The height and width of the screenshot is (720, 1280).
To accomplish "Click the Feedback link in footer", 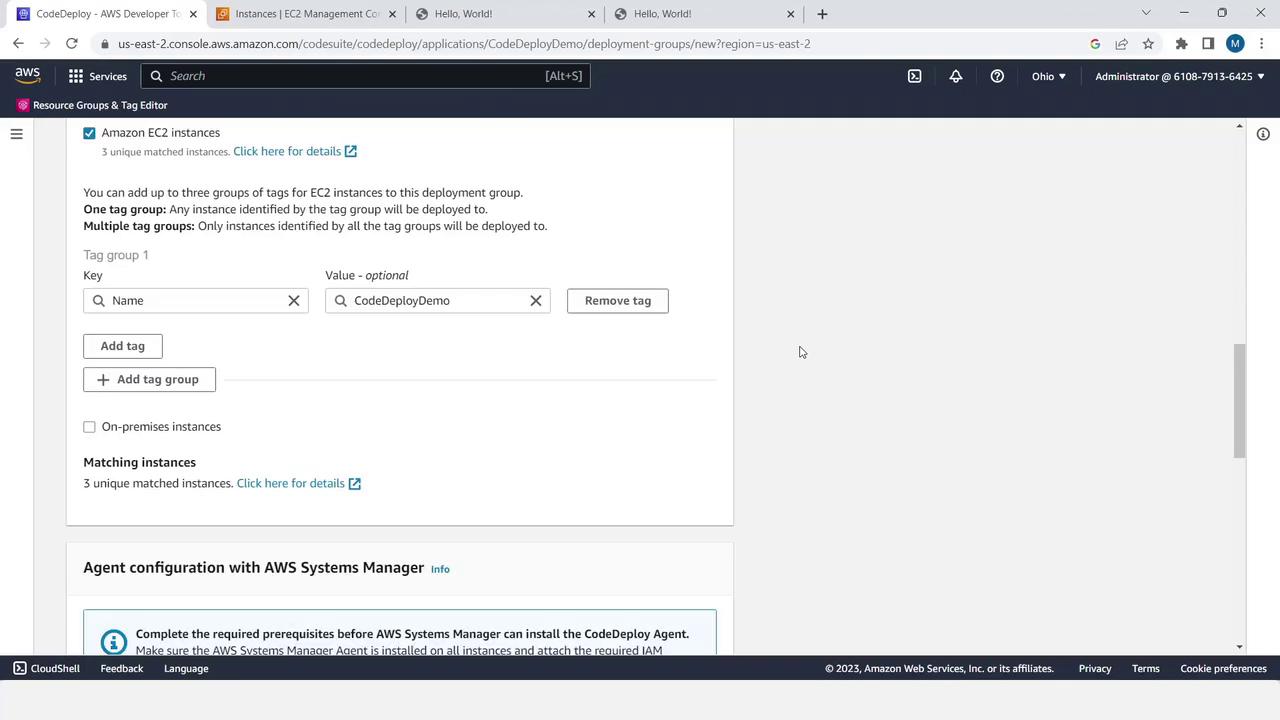I will click(x=122, y=669).
